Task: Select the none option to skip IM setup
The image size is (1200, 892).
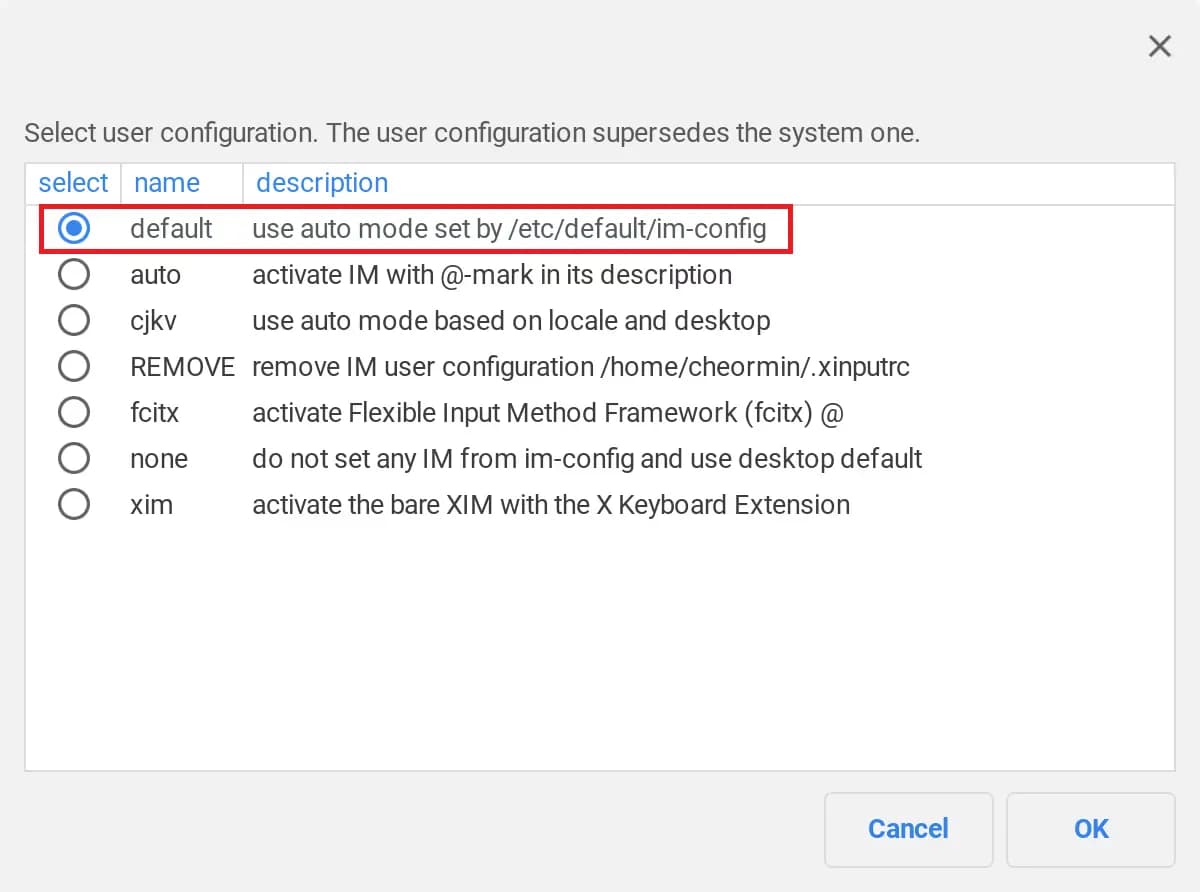Action: point(74,457)
